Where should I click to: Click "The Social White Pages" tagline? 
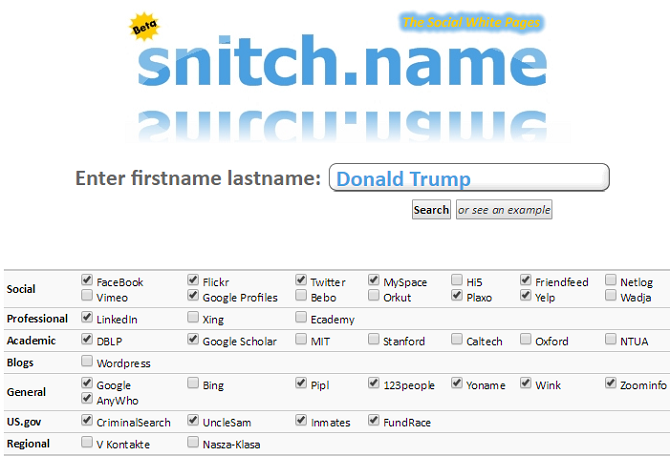coord(471,22)
